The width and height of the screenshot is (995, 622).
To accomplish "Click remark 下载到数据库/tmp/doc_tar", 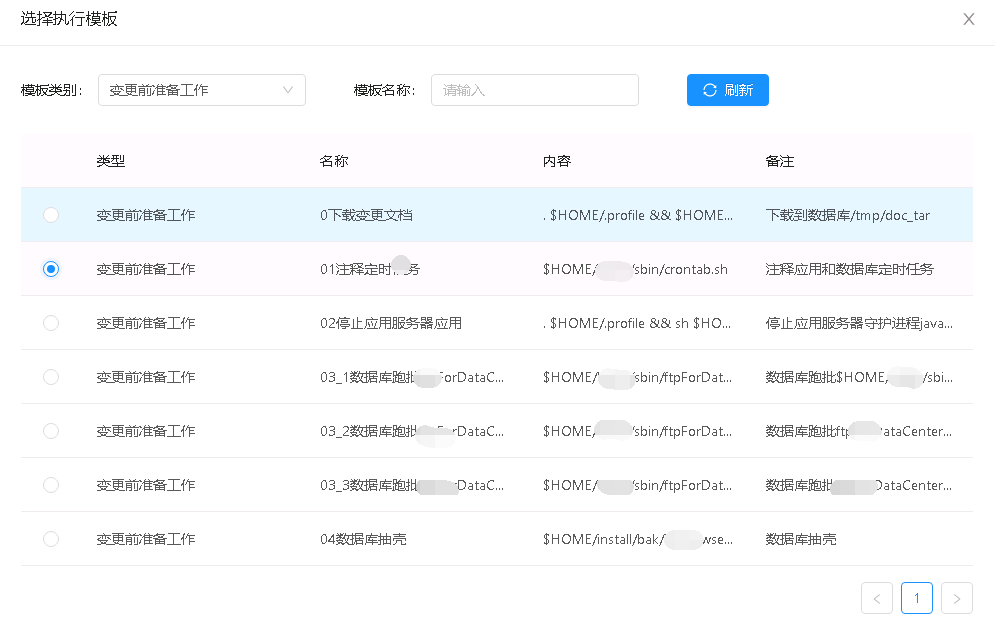I will [847, 215].
